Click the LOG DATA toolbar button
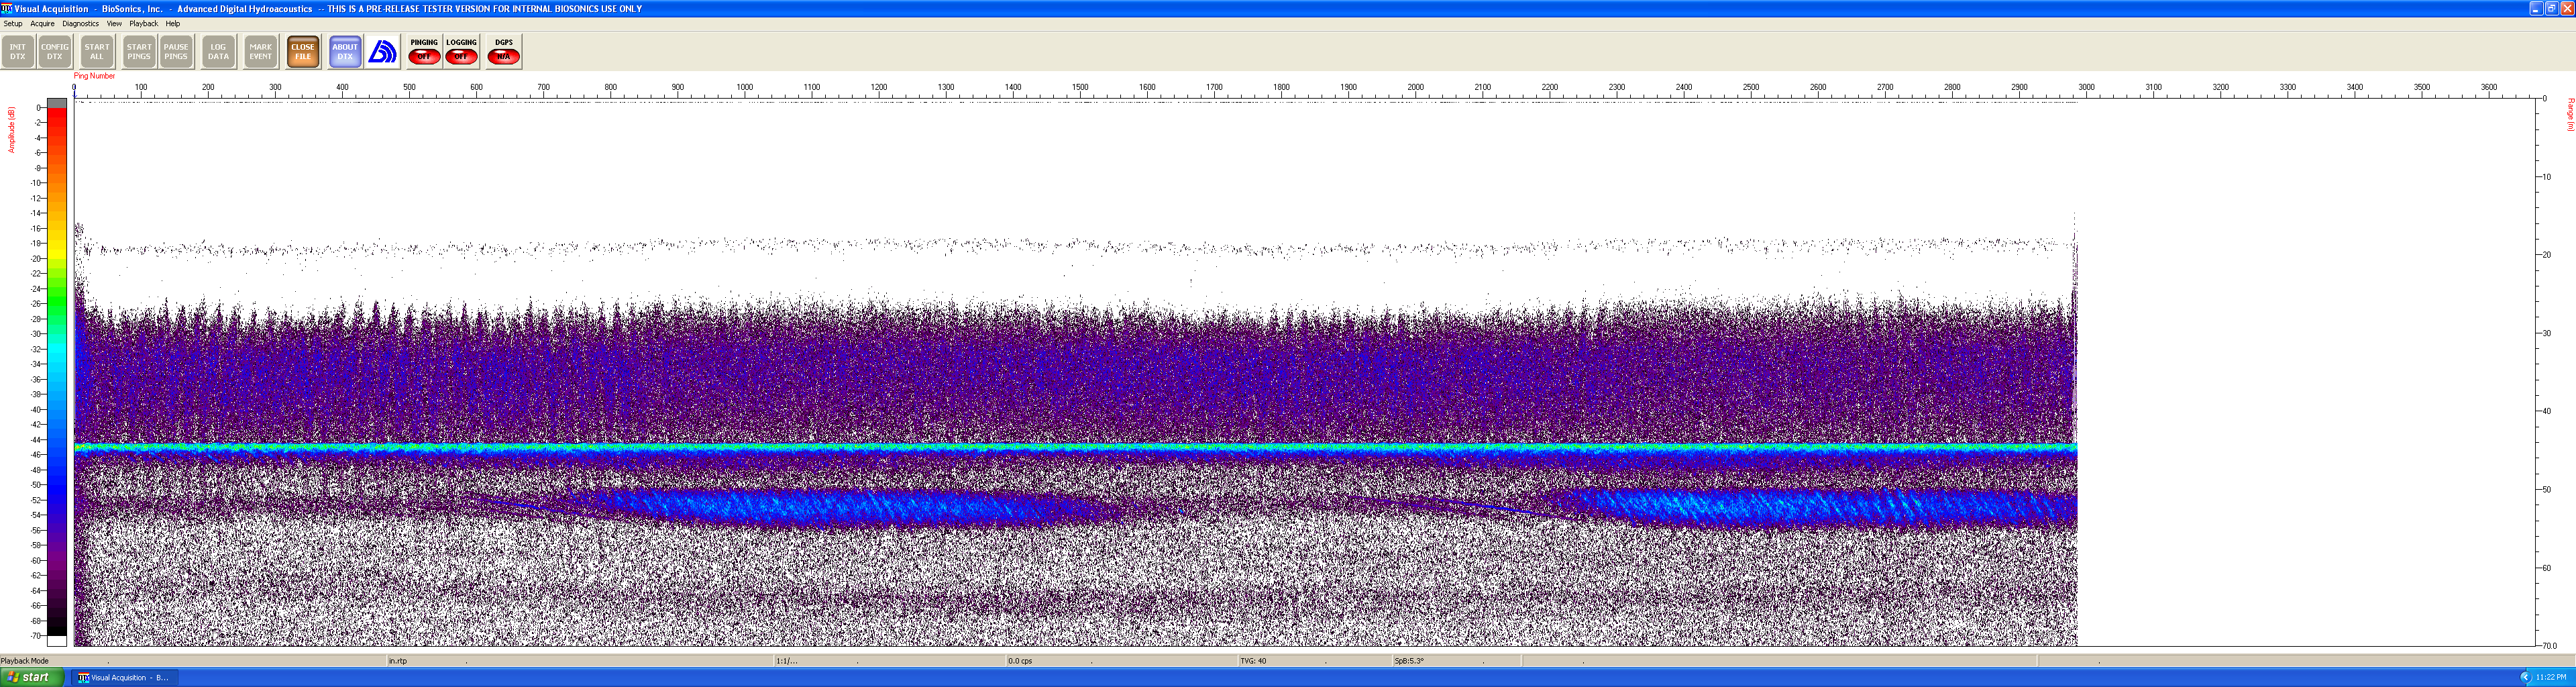Screen dimensions: 2576x687 click(x=218, y=52)
